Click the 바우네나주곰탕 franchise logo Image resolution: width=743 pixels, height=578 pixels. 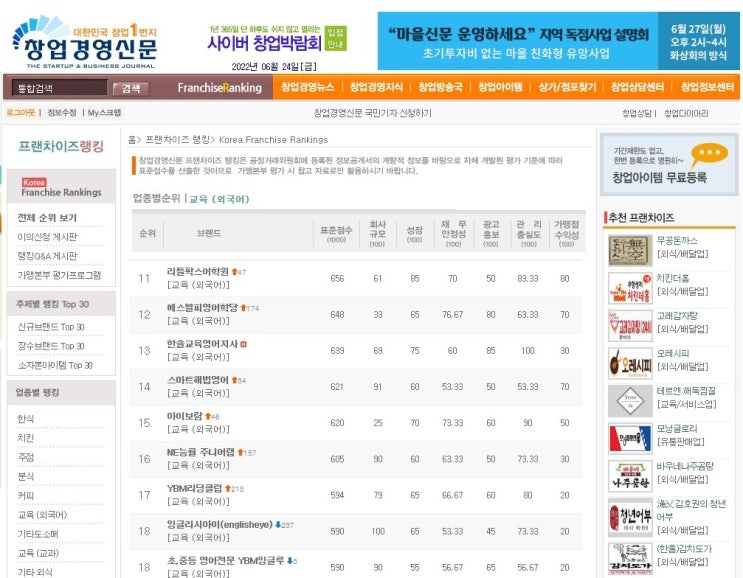click(630, 476)
